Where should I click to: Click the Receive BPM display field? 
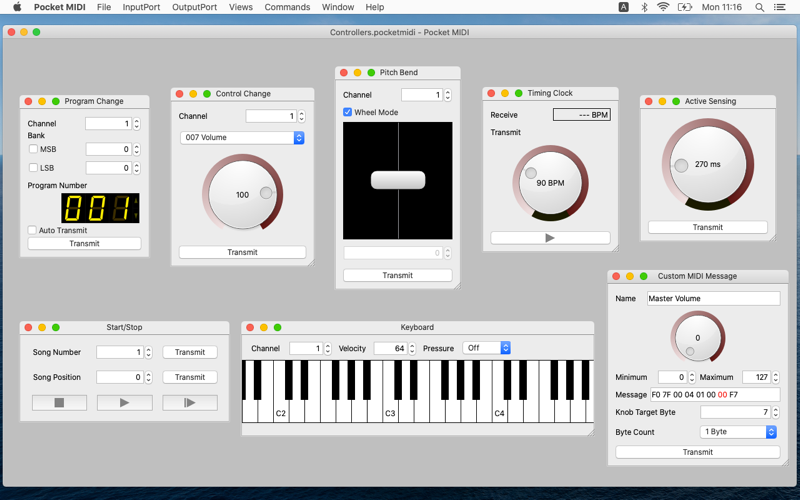[582, 115]
